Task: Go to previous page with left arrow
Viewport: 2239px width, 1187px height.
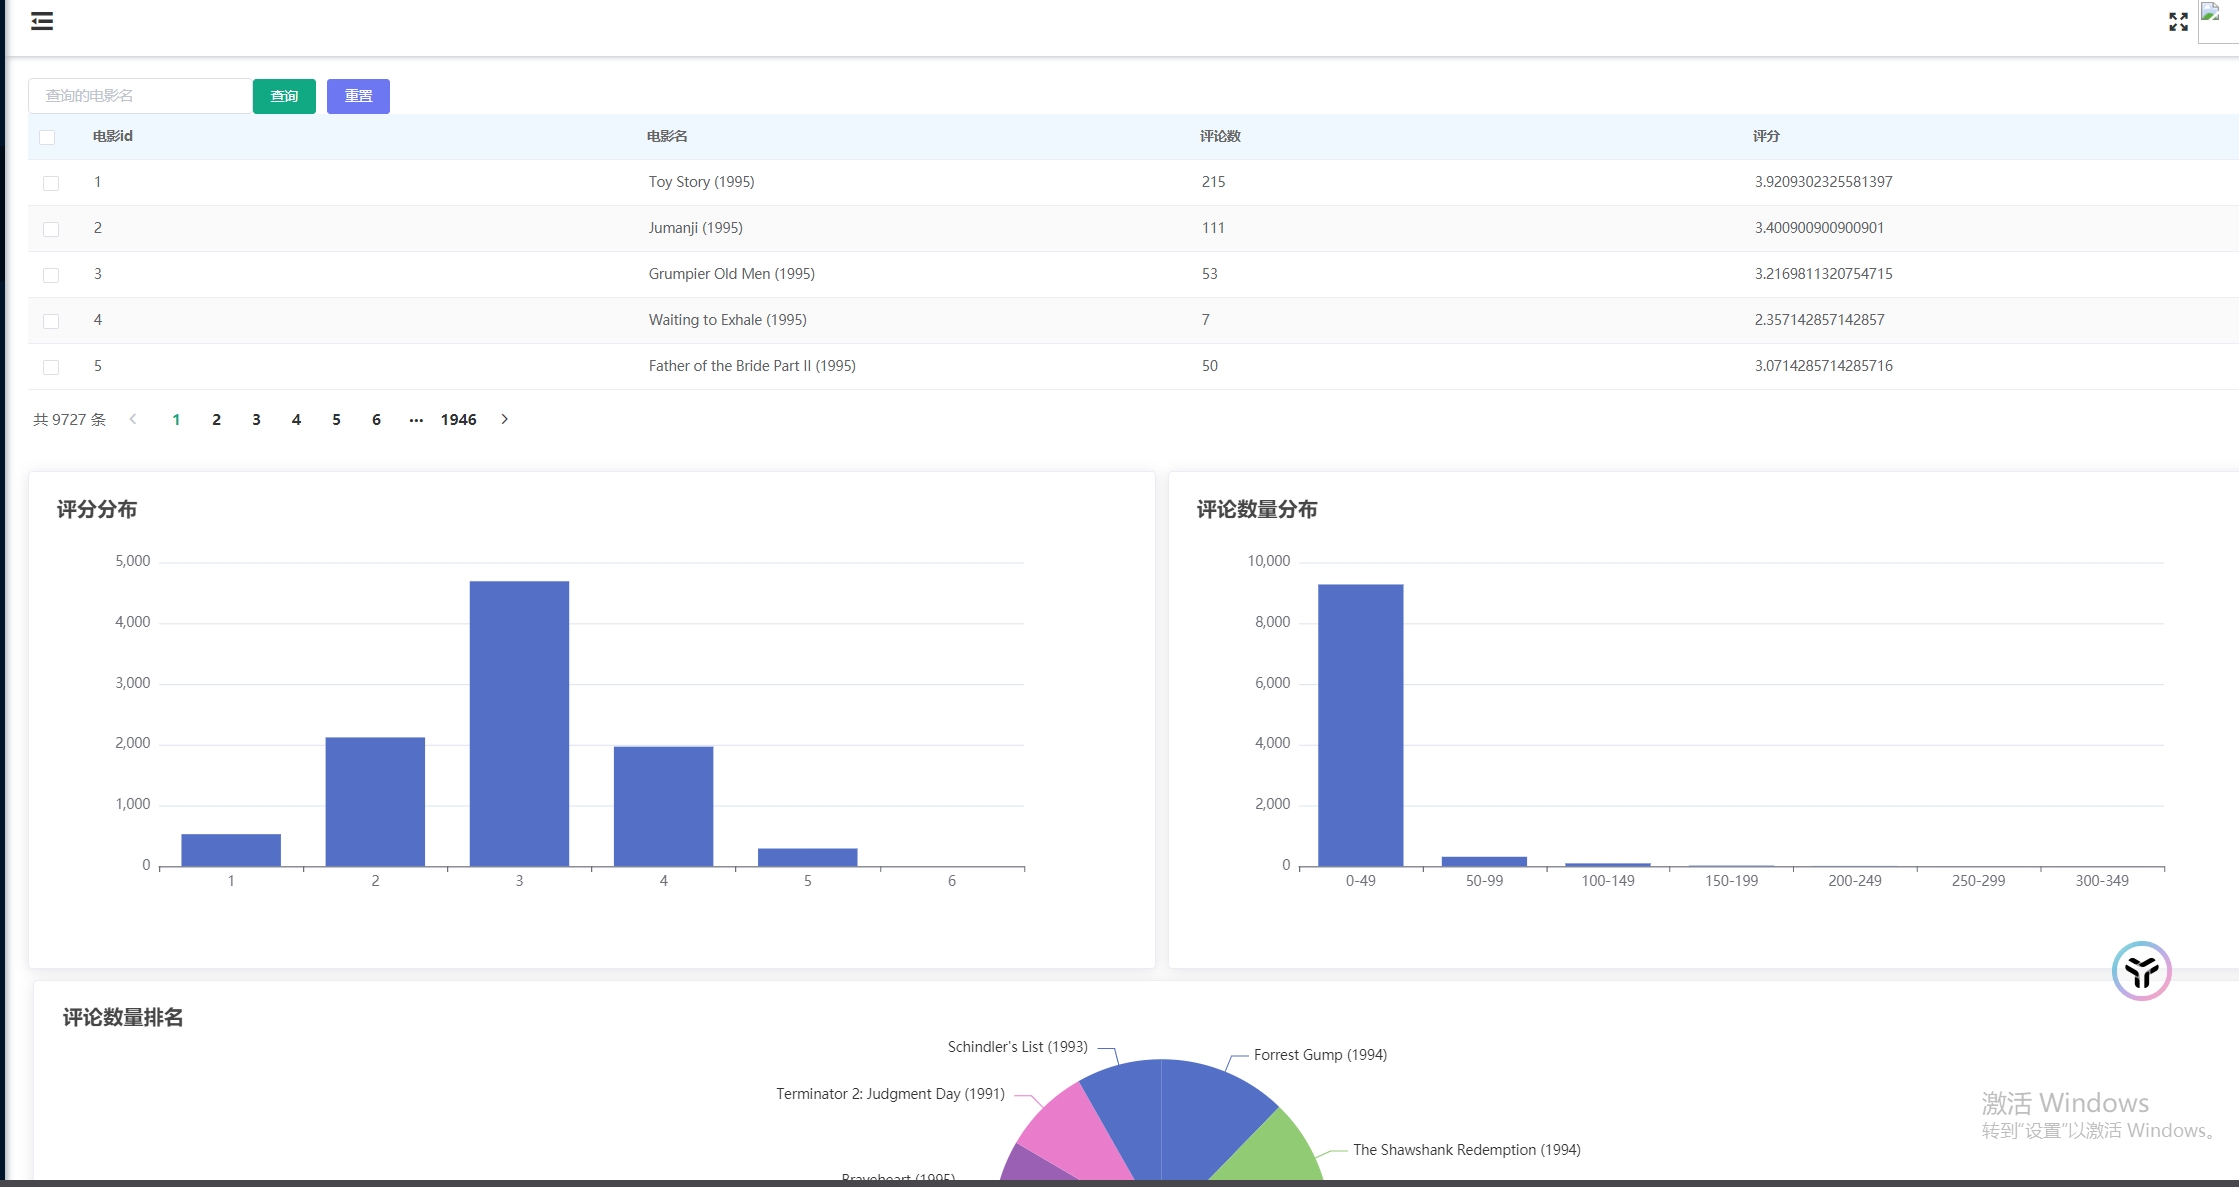Action: pos(133,419)
